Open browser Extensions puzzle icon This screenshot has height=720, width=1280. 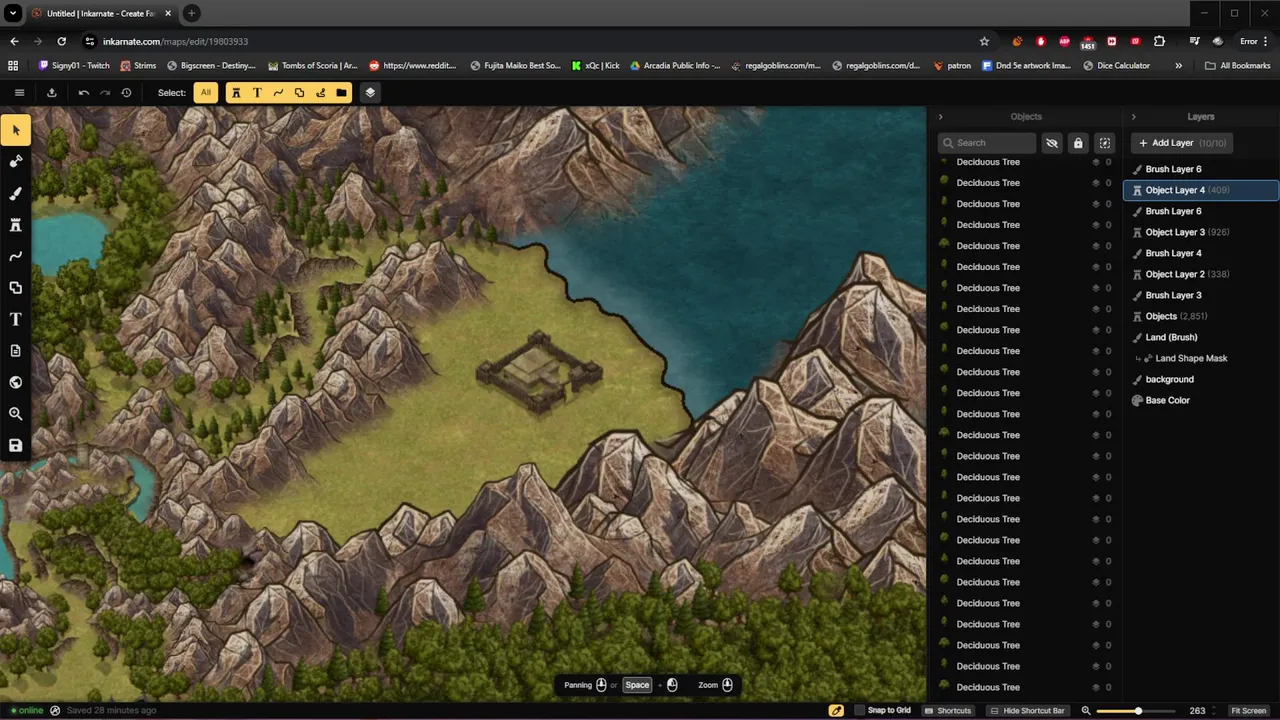1159,41
